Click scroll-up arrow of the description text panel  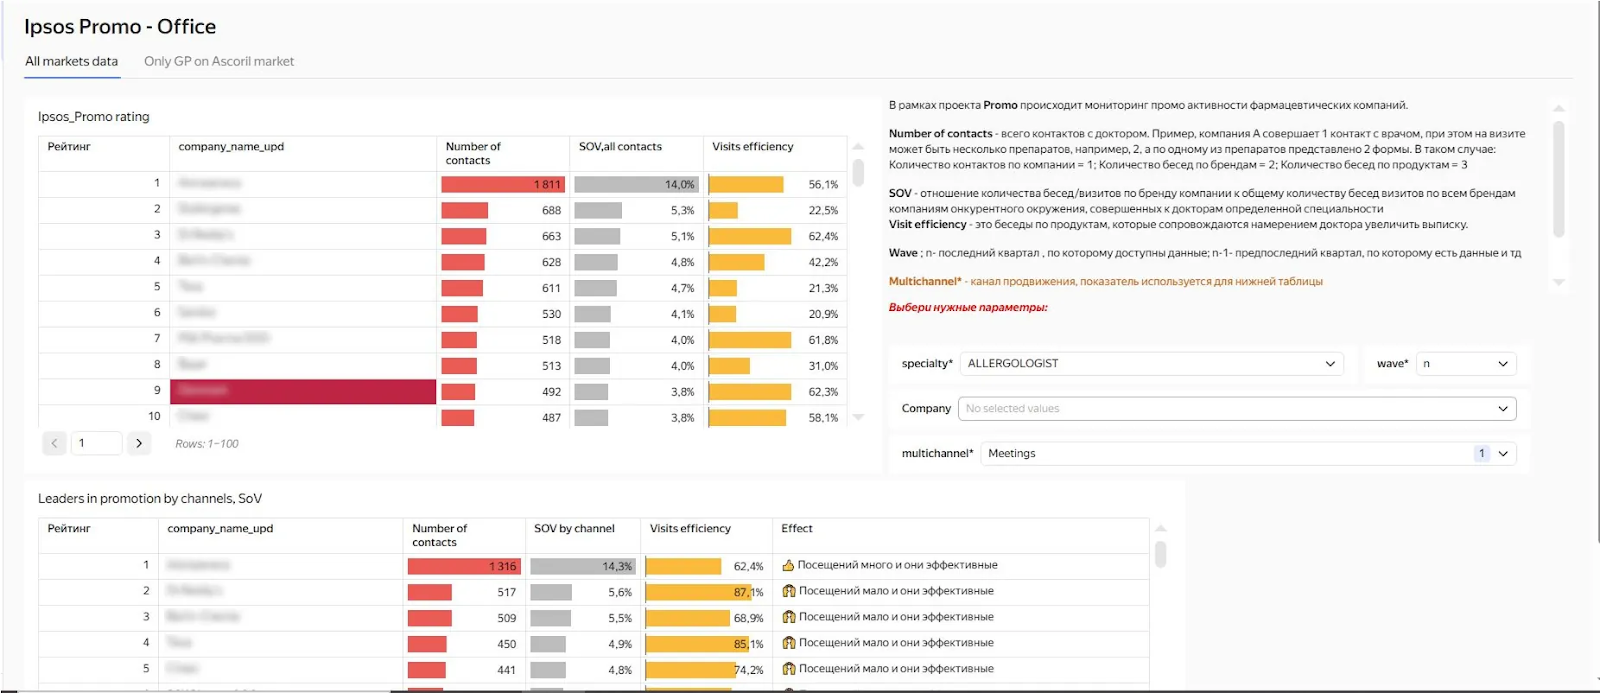pos(1558,108)
